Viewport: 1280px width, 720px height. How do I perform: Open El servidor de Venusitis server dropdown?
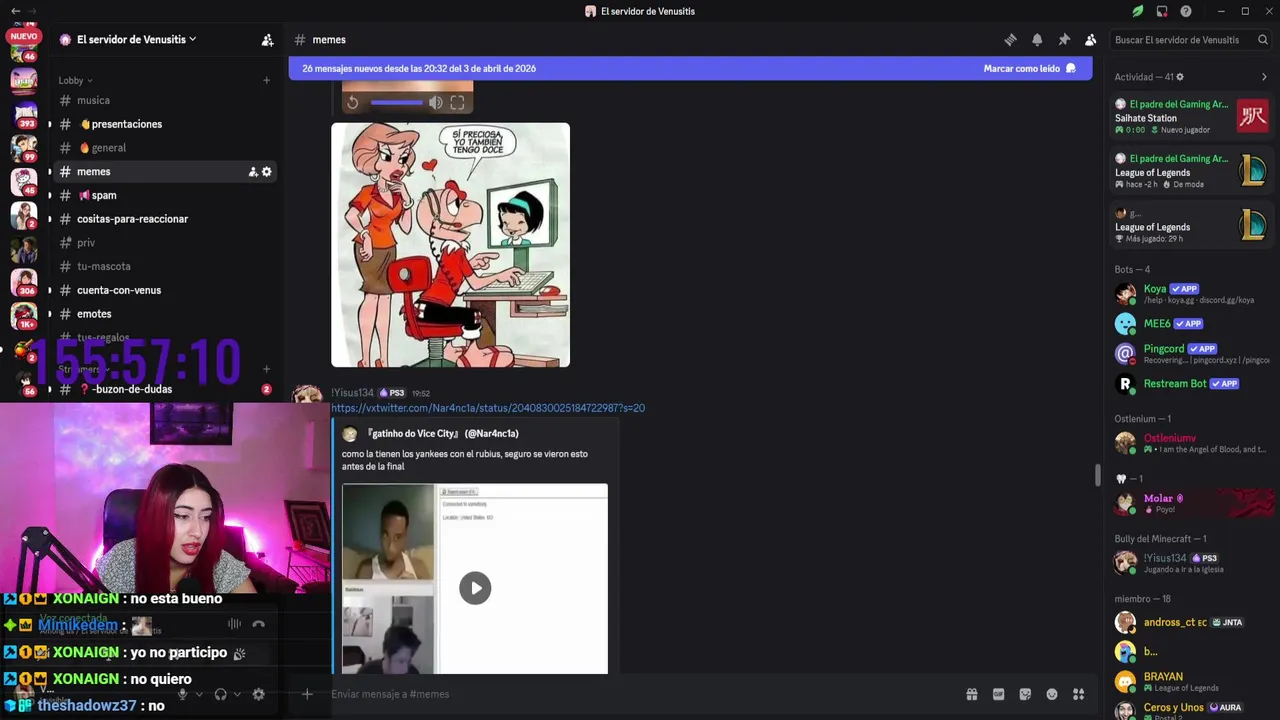click(x=136, y=40)
